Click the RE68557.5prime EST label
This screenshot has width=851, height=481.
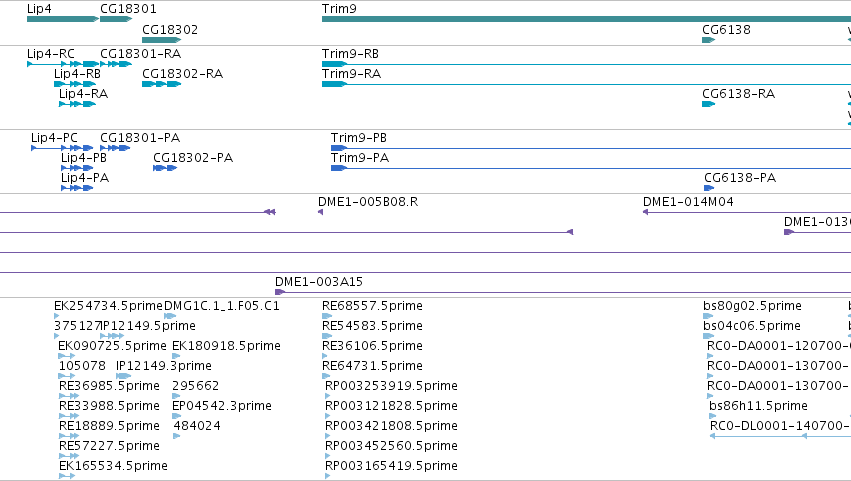(x=372, y=306)
